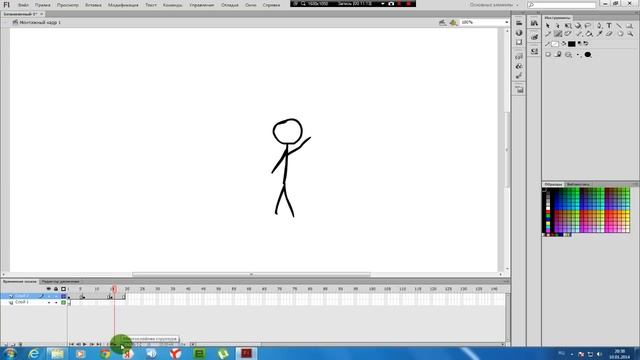640x360 pixels.
Task: Lock all layers via padlock header
Action: (x=56, y=289)
